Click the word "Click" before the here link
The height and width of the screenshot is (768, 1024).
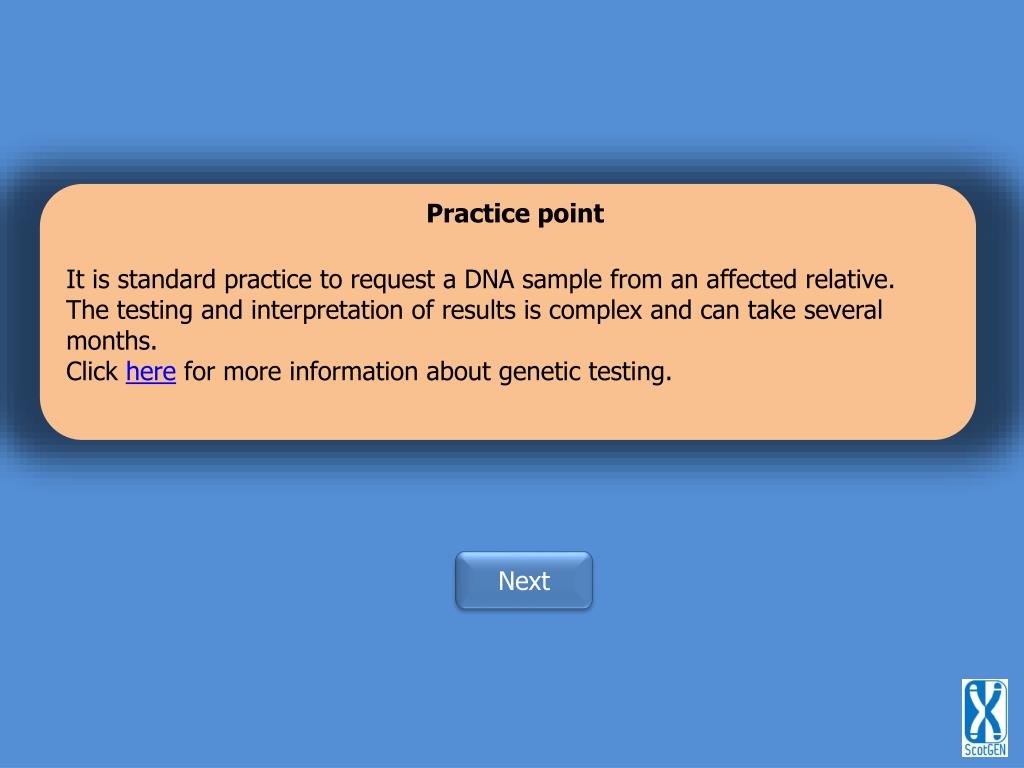[92, 372]
